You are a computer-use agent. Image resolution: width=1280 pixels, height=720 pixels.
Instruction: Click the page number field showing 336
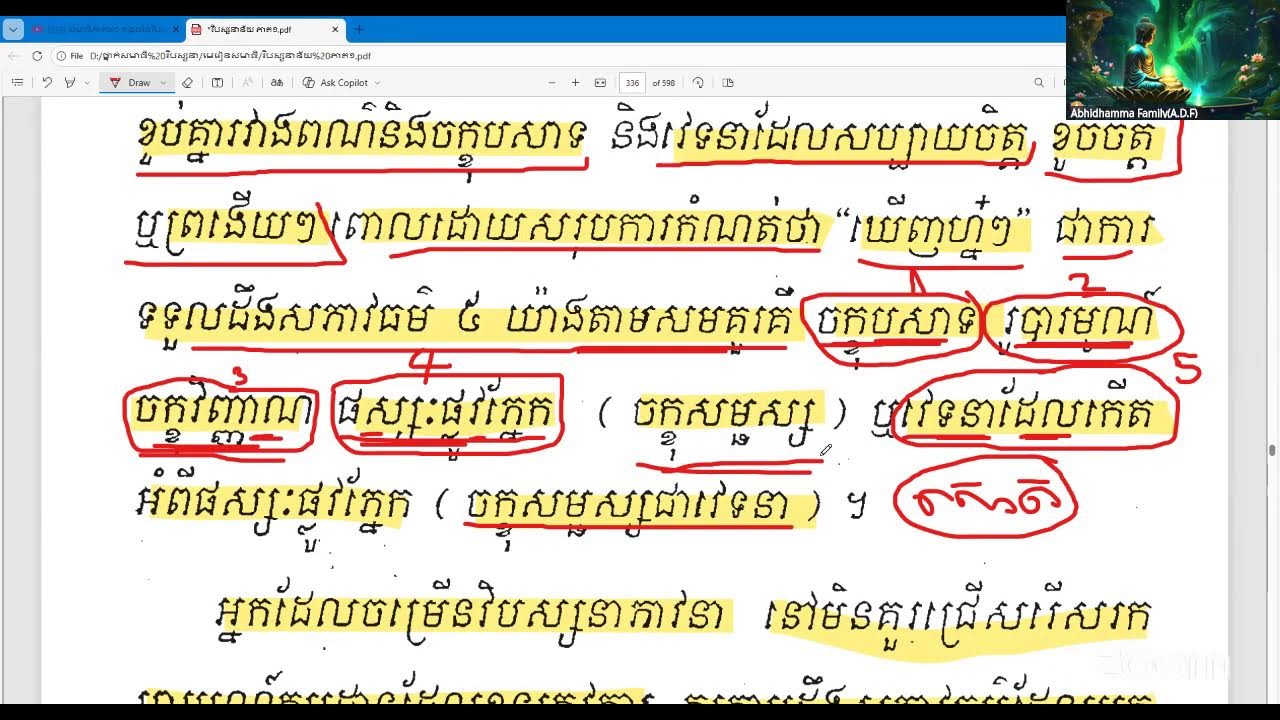tap(632, 83)
